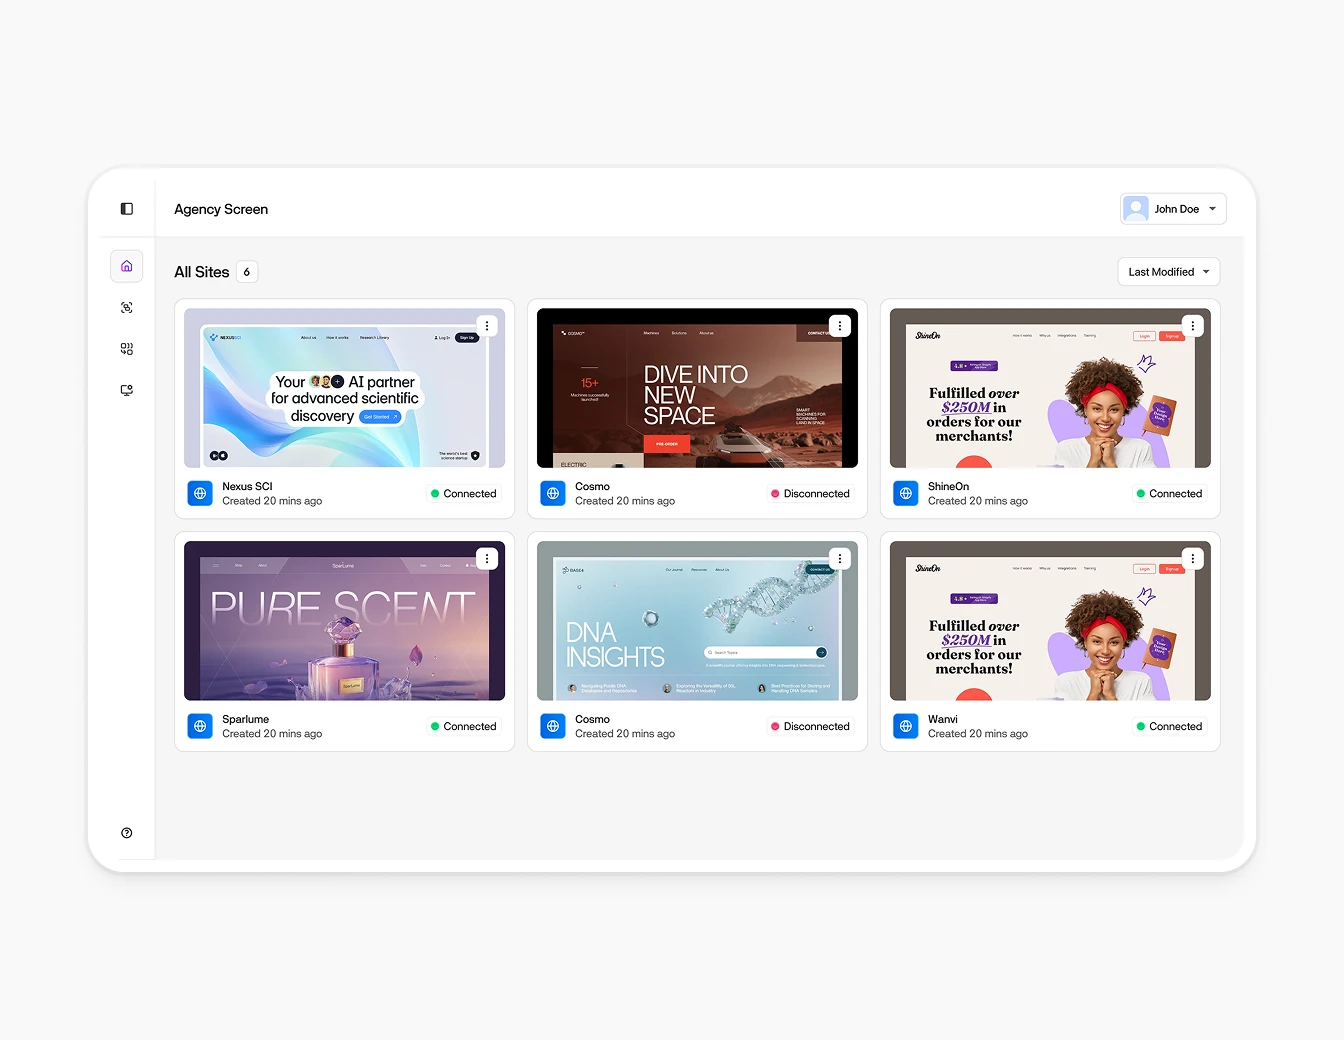Click the All Sites count badge

pos(246,271)
